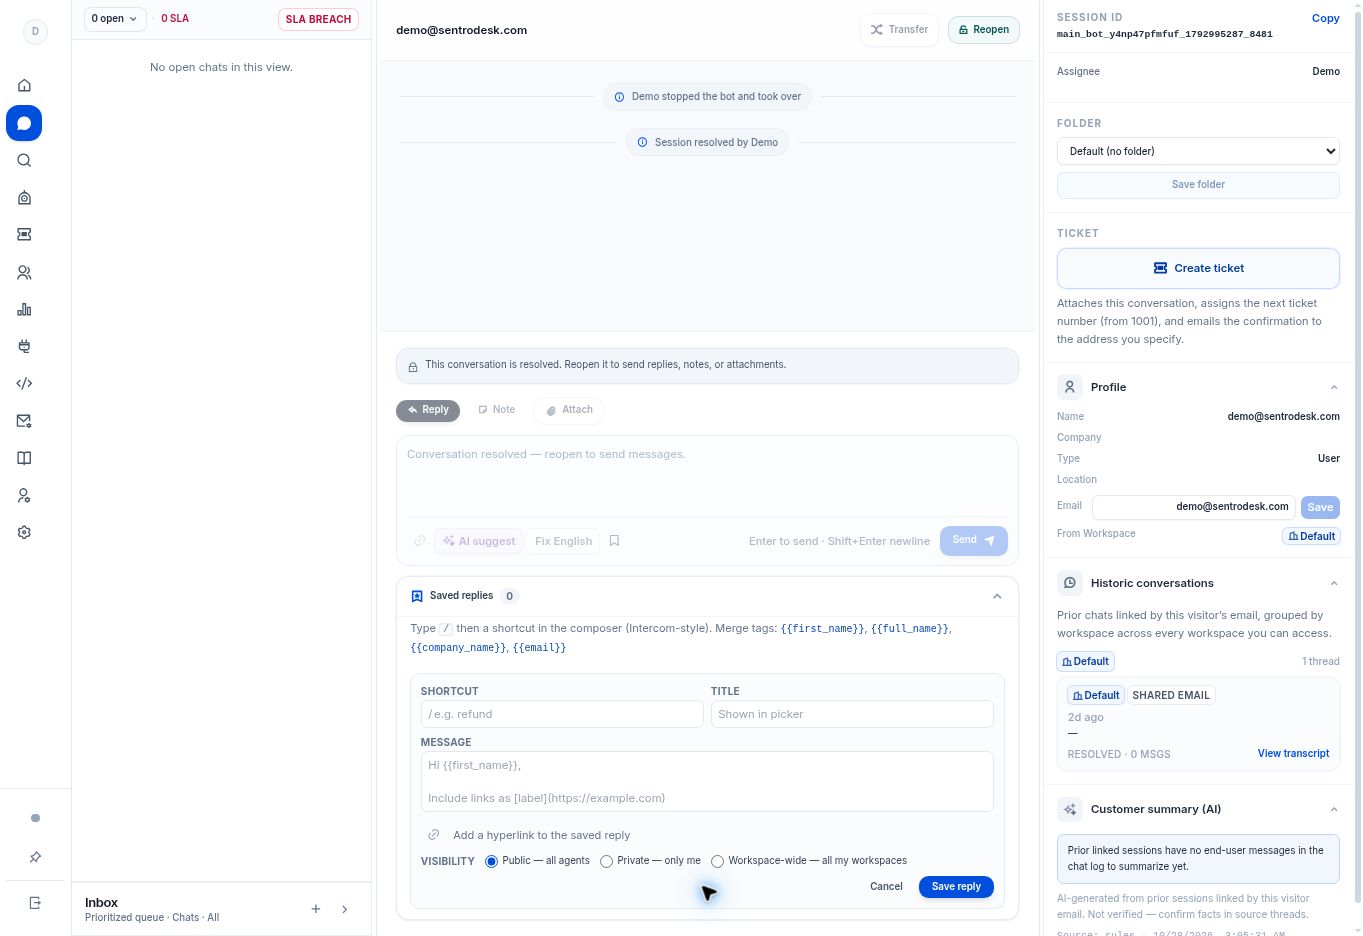Click Save button next to Email
This screenshot has height=936, width=1363.
click(x=1320, y=507)
